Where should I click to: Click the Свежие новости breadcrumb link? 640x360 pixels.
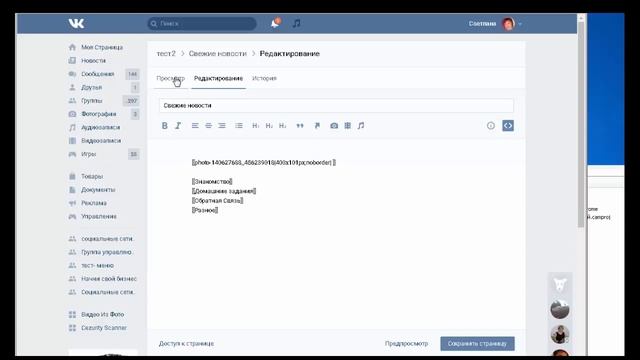pyautogui.click(x=218, y=53)
